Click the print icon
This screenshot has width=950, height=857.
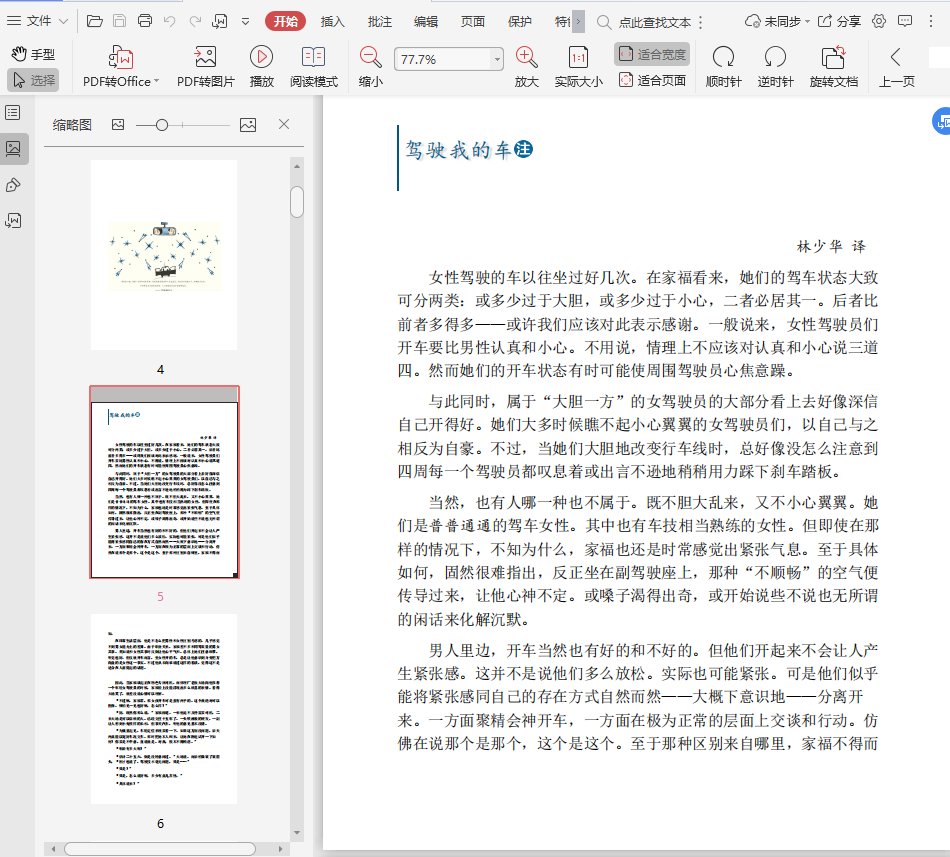(x=145, y=21)
